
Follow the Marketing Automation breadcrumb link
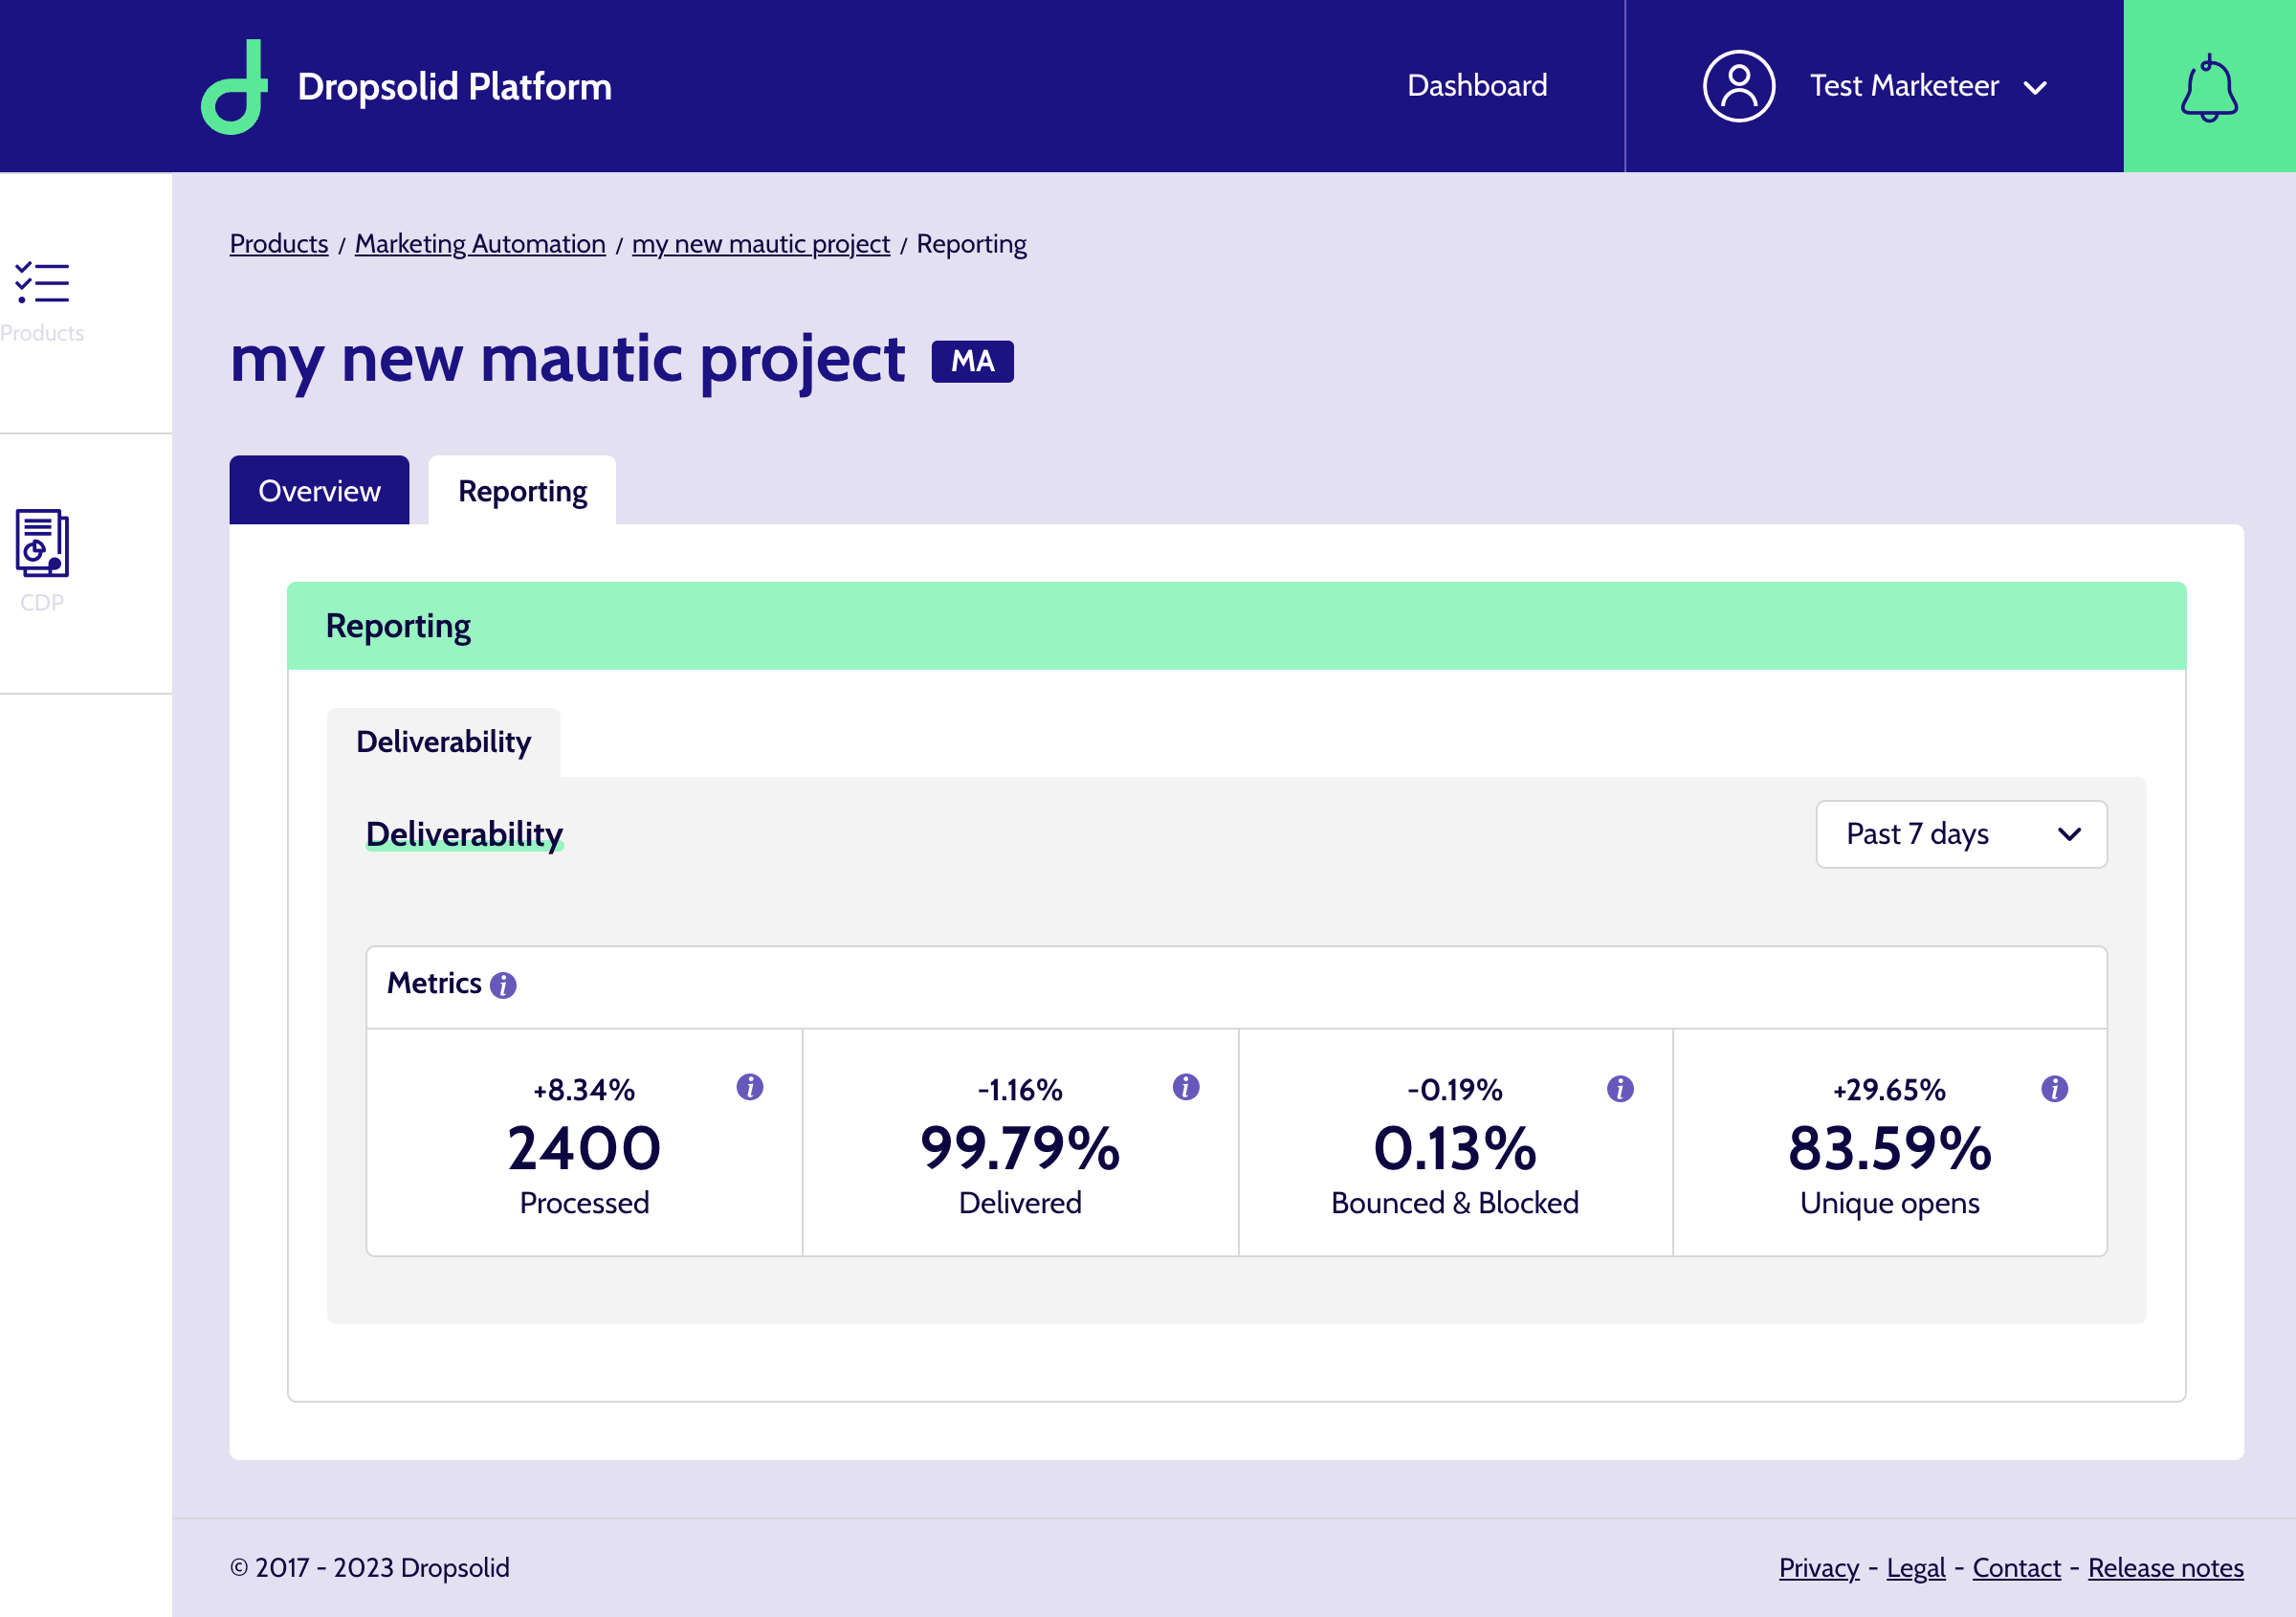tap(480, 244)
